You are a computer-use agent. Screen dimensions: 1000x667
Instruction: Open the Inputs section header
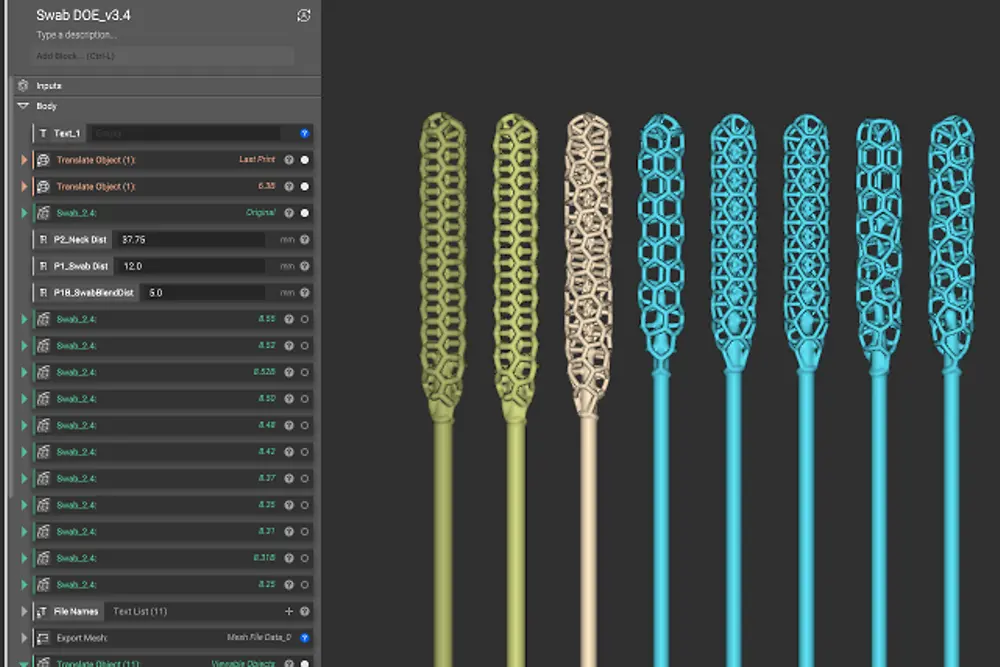tap(48, 86)
